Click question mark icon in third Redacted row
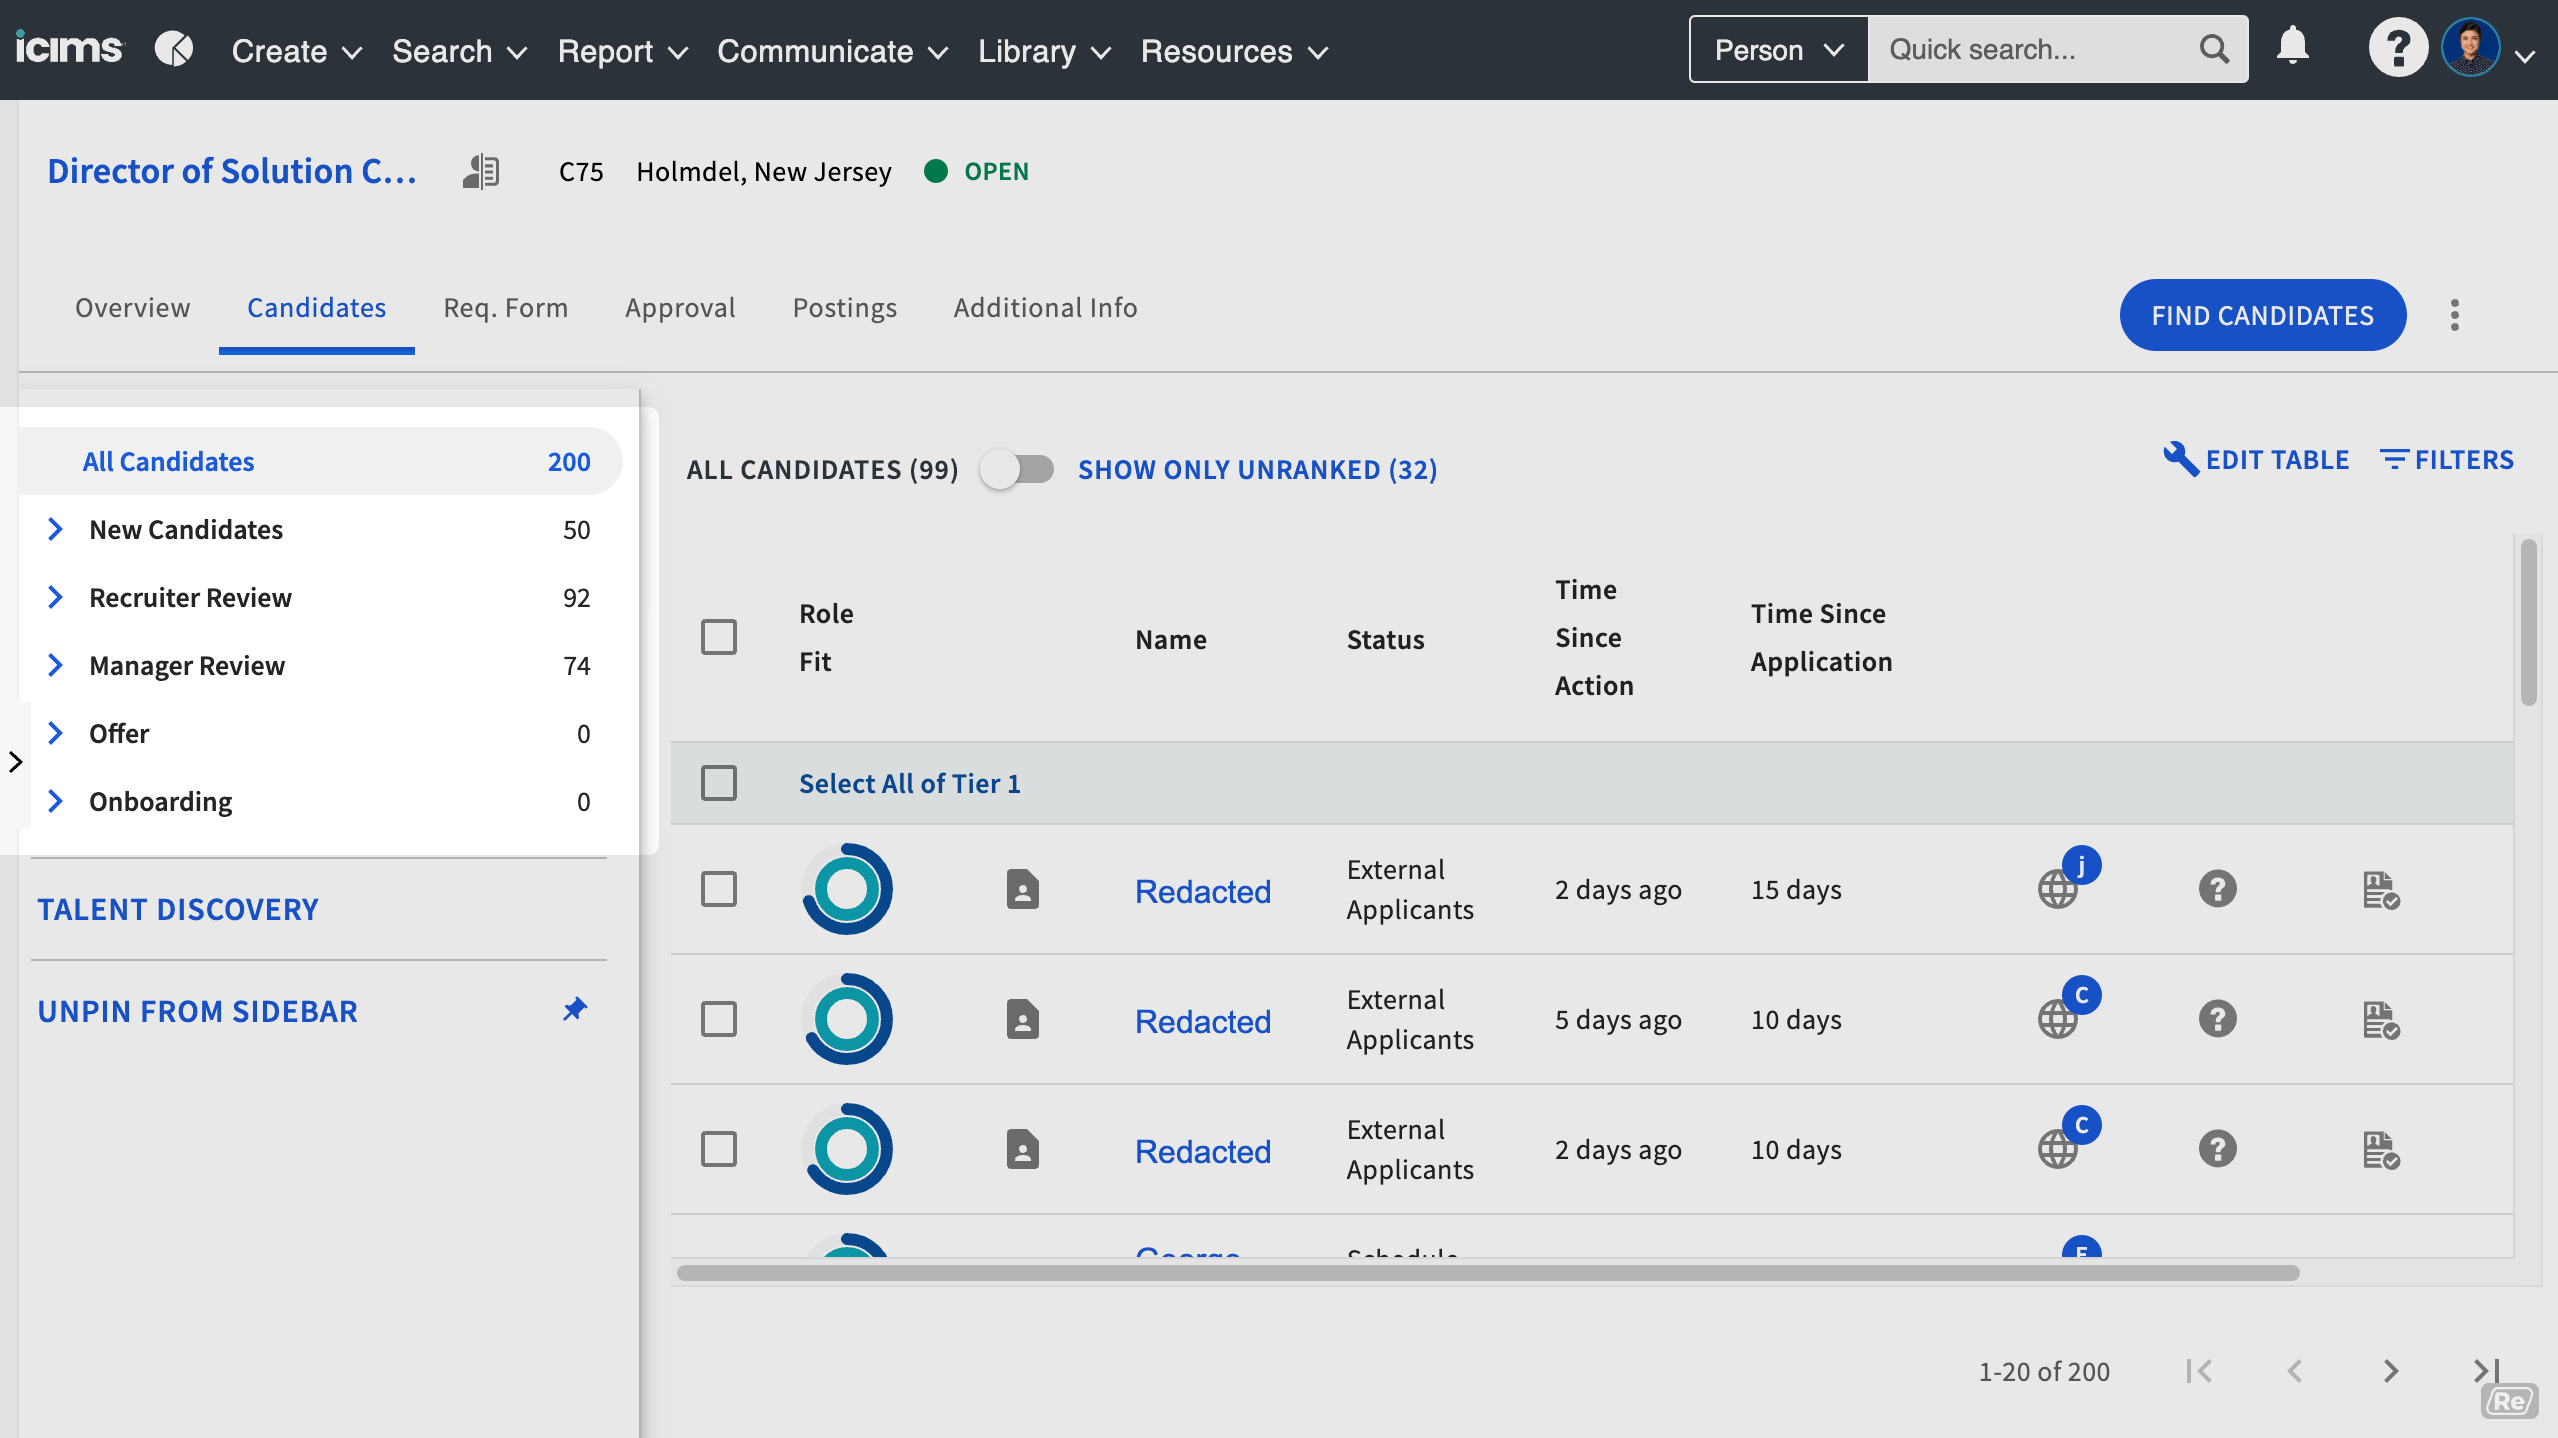The image size is (2558, 1438). pos(2217,1149)
